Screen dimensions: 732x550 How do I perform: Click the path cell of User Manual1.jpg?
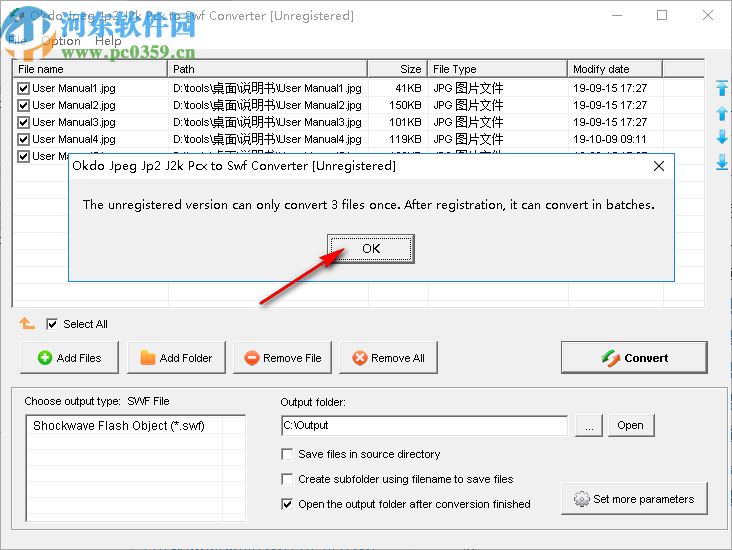pos(267,88)
